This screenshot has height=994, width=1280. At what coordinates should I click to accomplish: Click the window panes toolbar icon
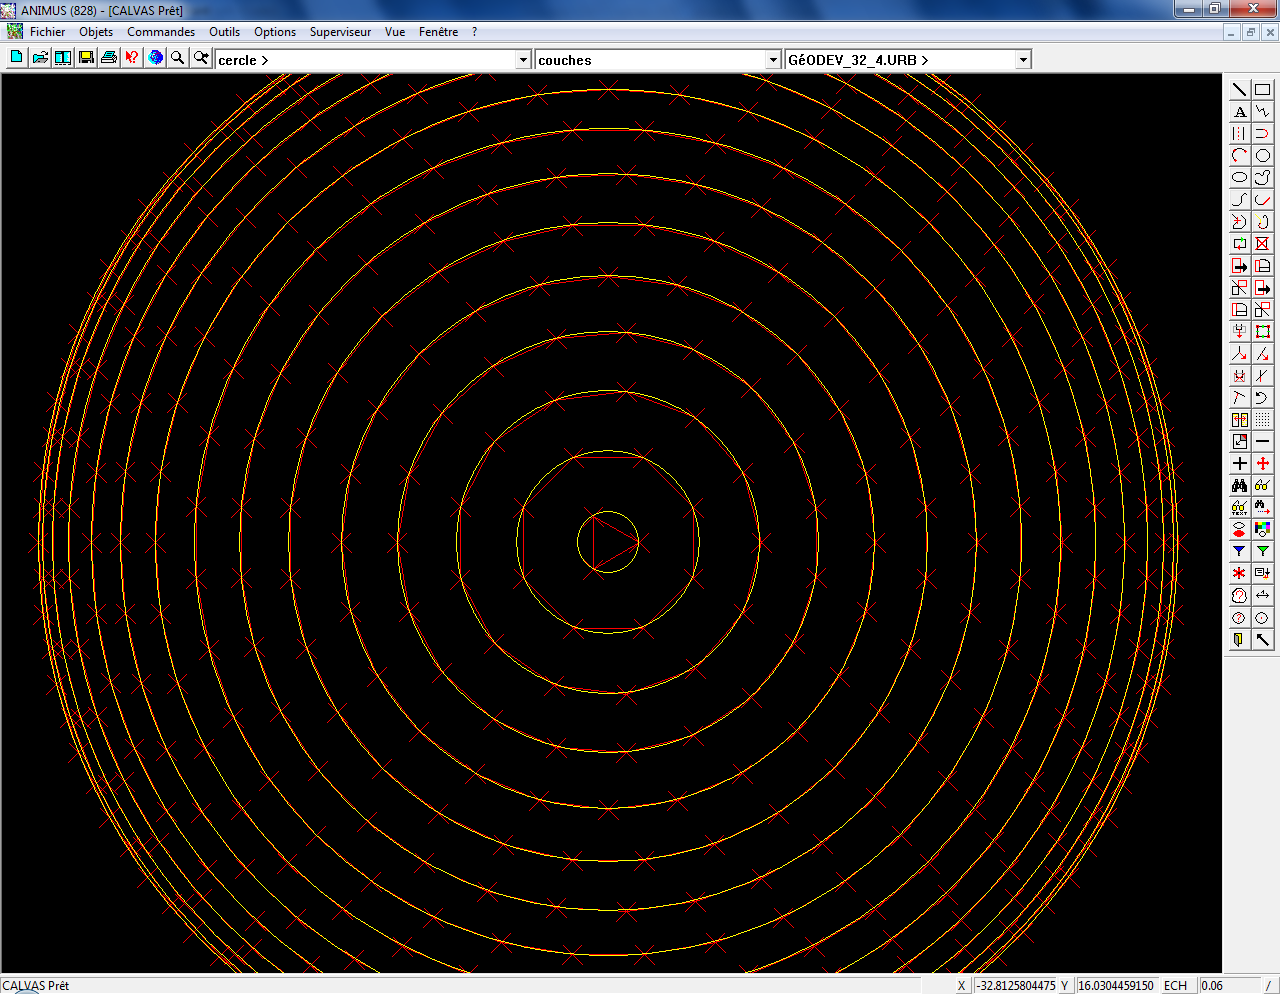(63, 58)
